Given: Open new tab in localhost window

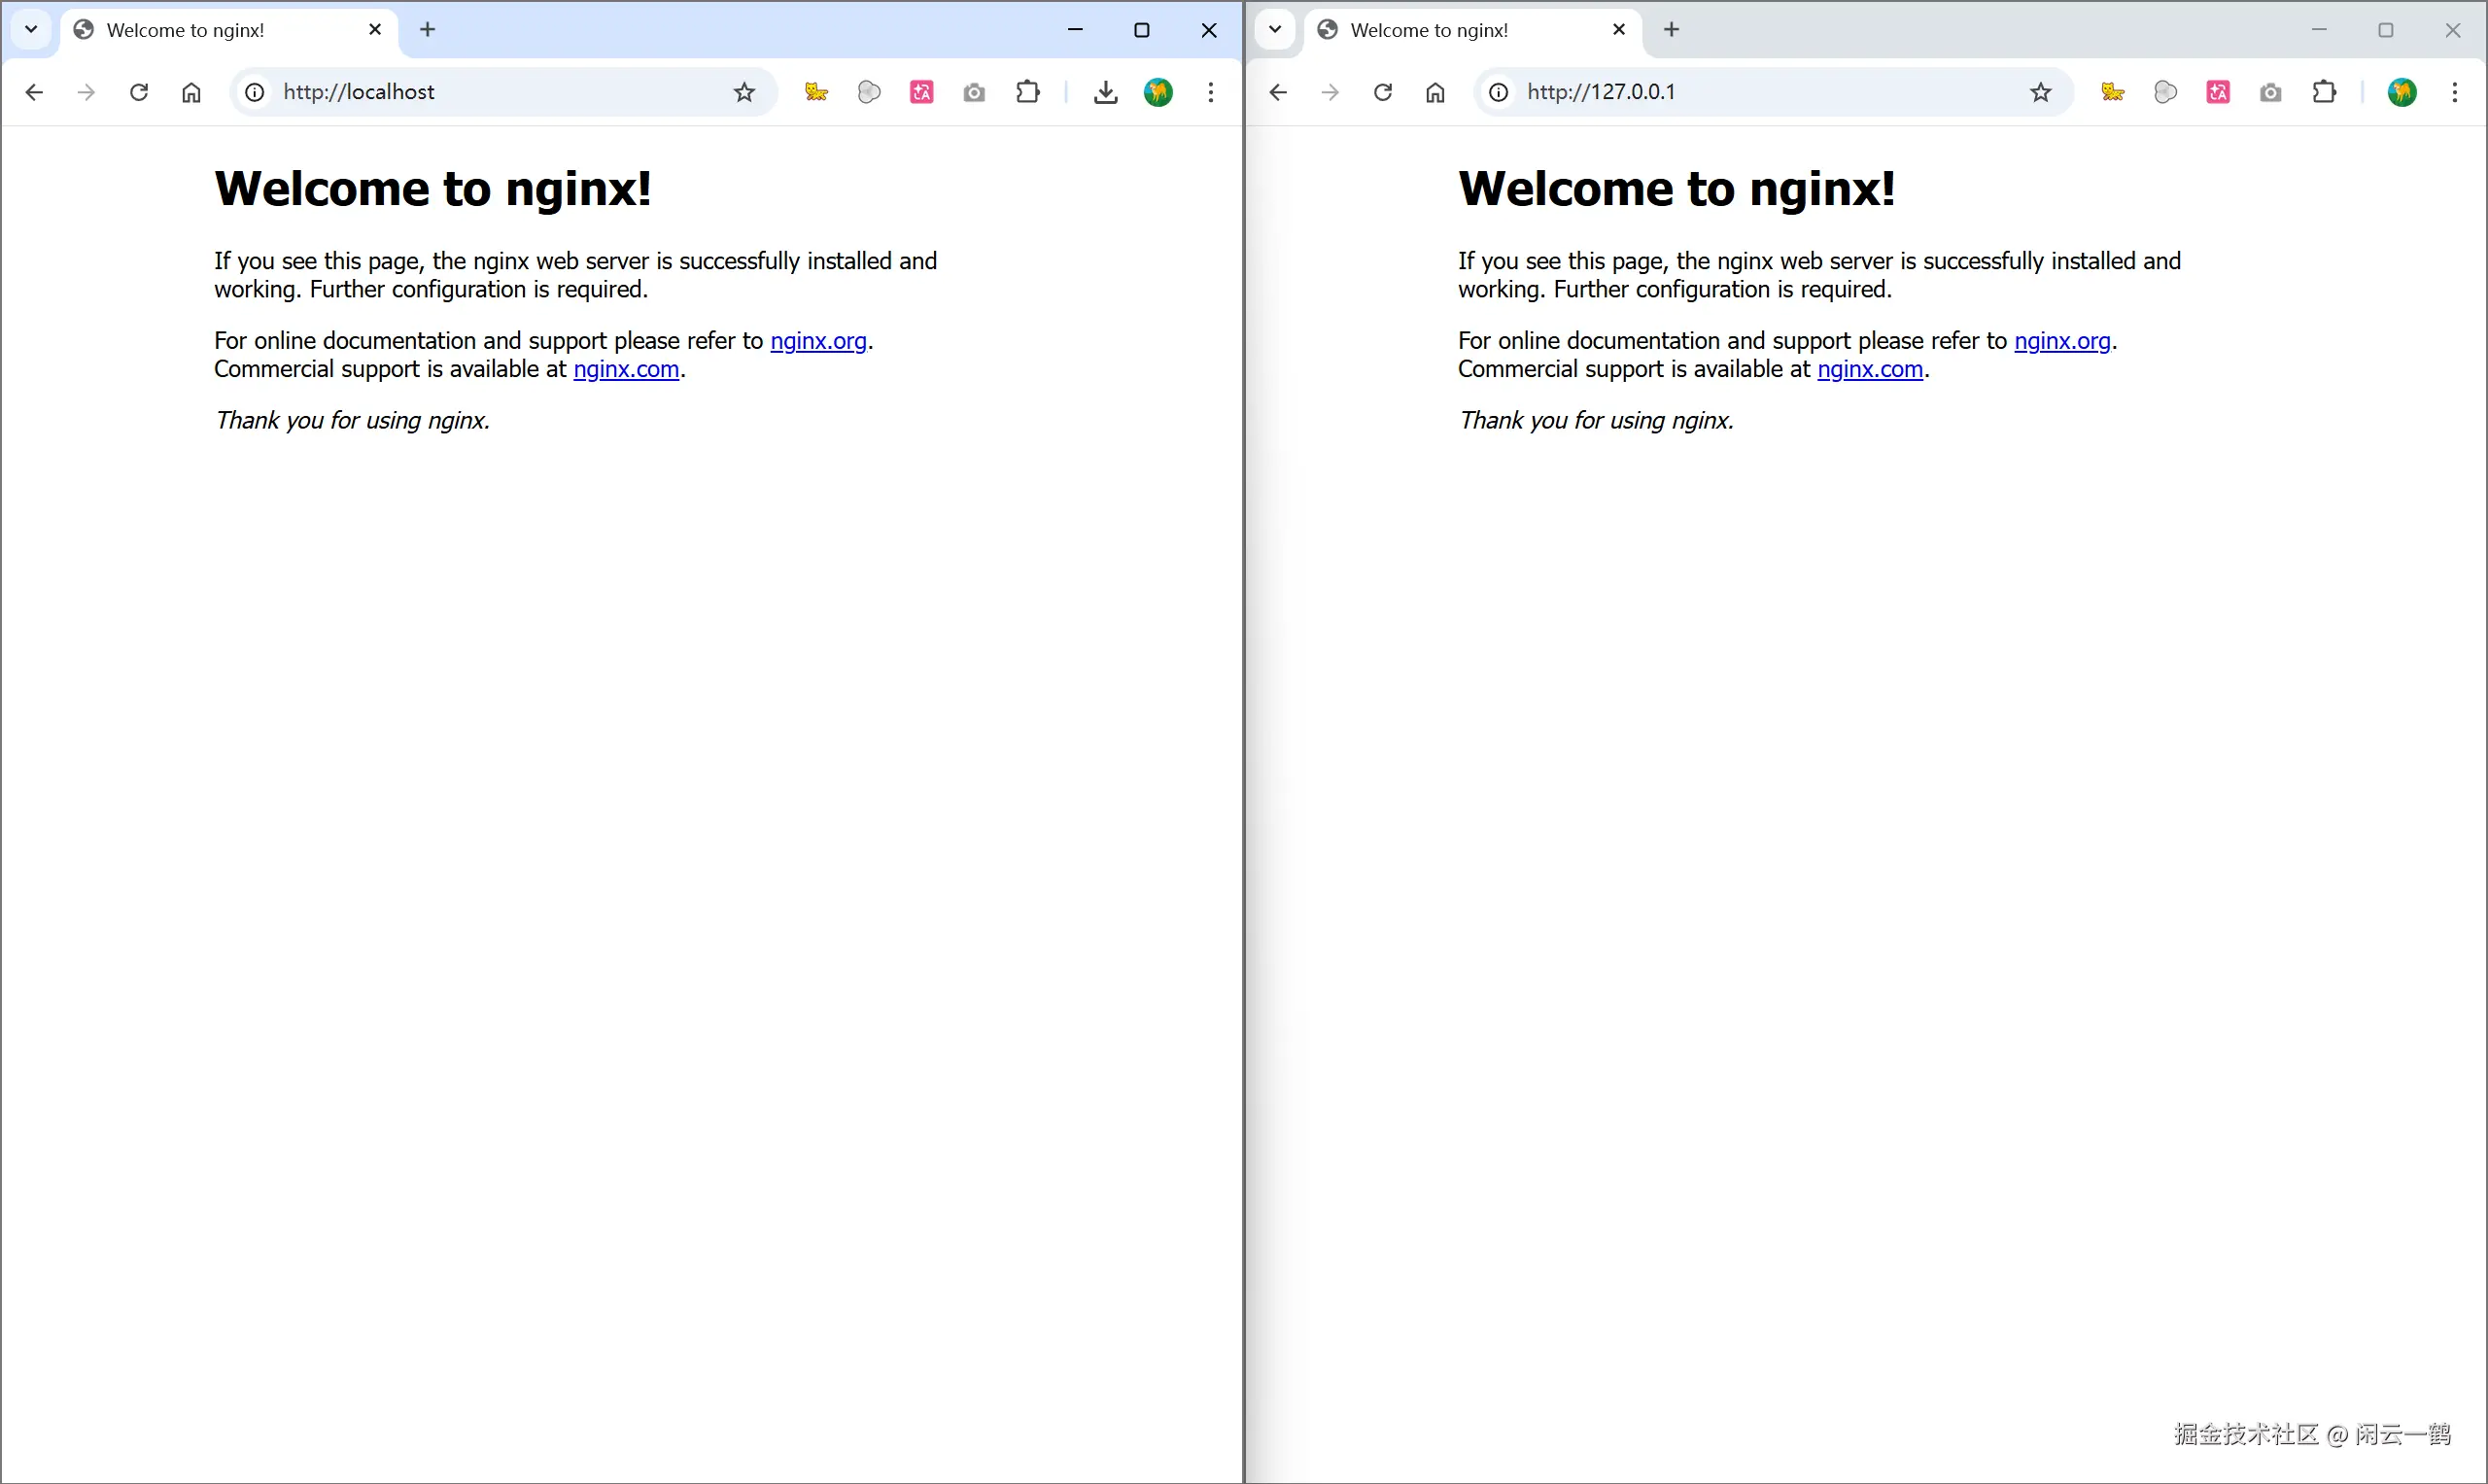Looking at the screenshot, I should click(x=427, y=29).
